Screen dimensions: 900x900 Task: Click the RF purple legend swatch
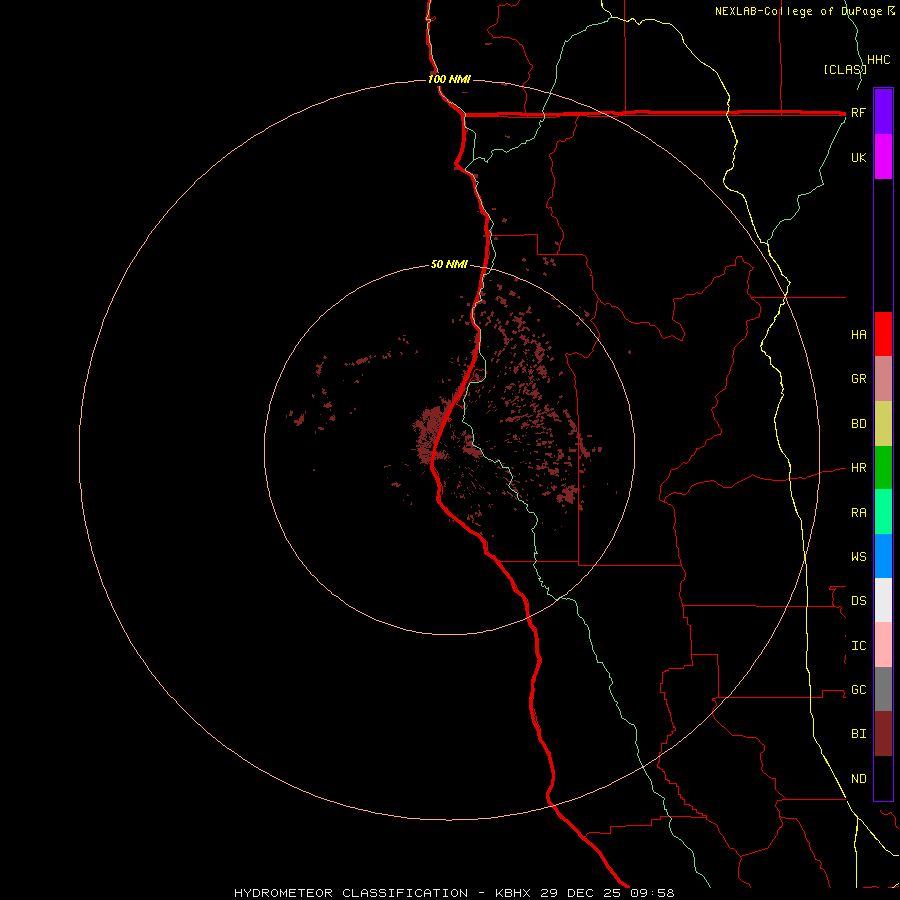883,111
